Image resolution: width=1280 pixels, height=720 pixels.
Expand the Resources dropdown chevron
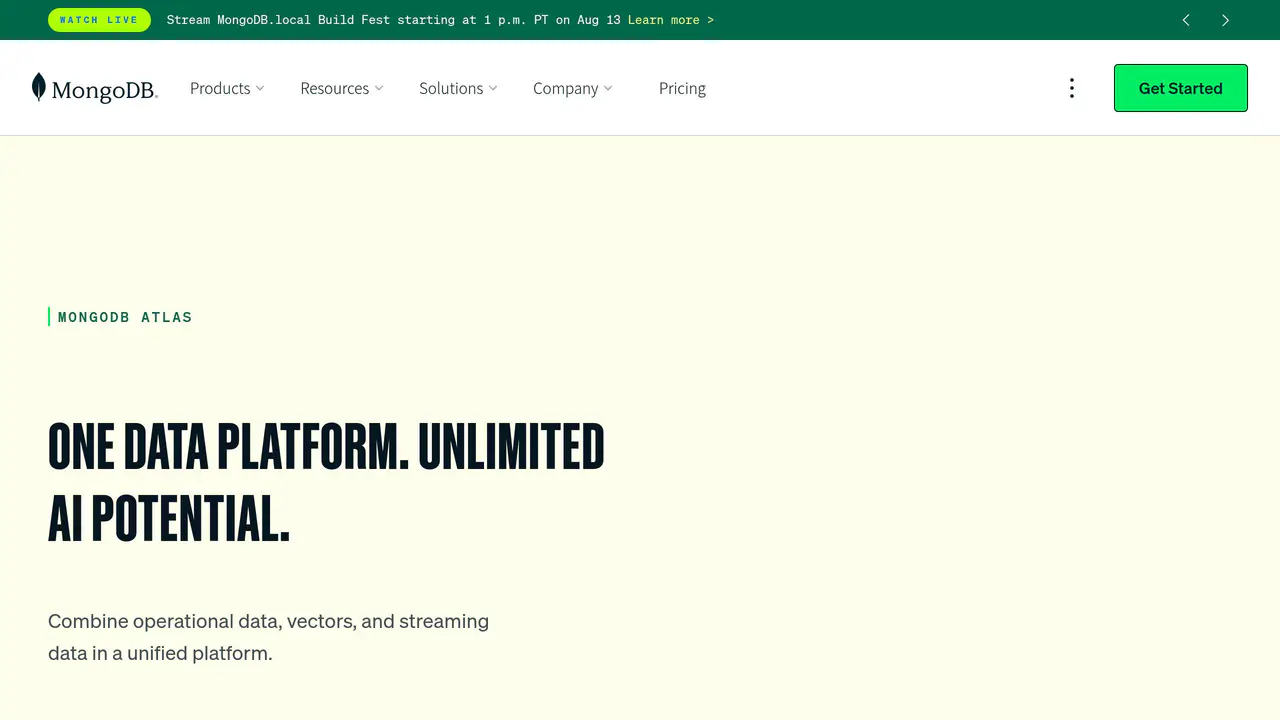click(x=379, y=88)
